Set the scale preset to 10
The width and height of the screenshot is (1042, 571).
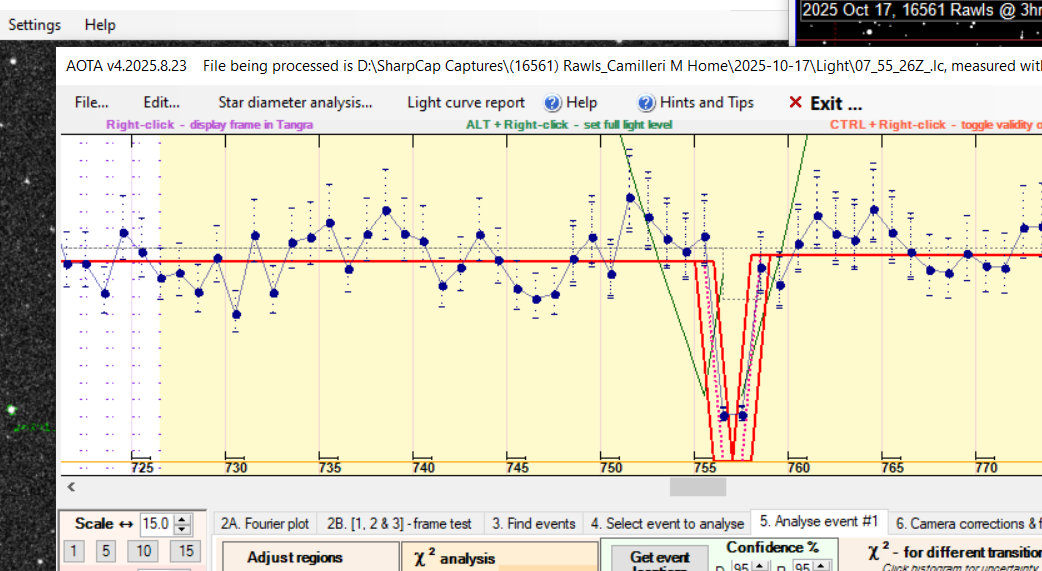[143, 551]
